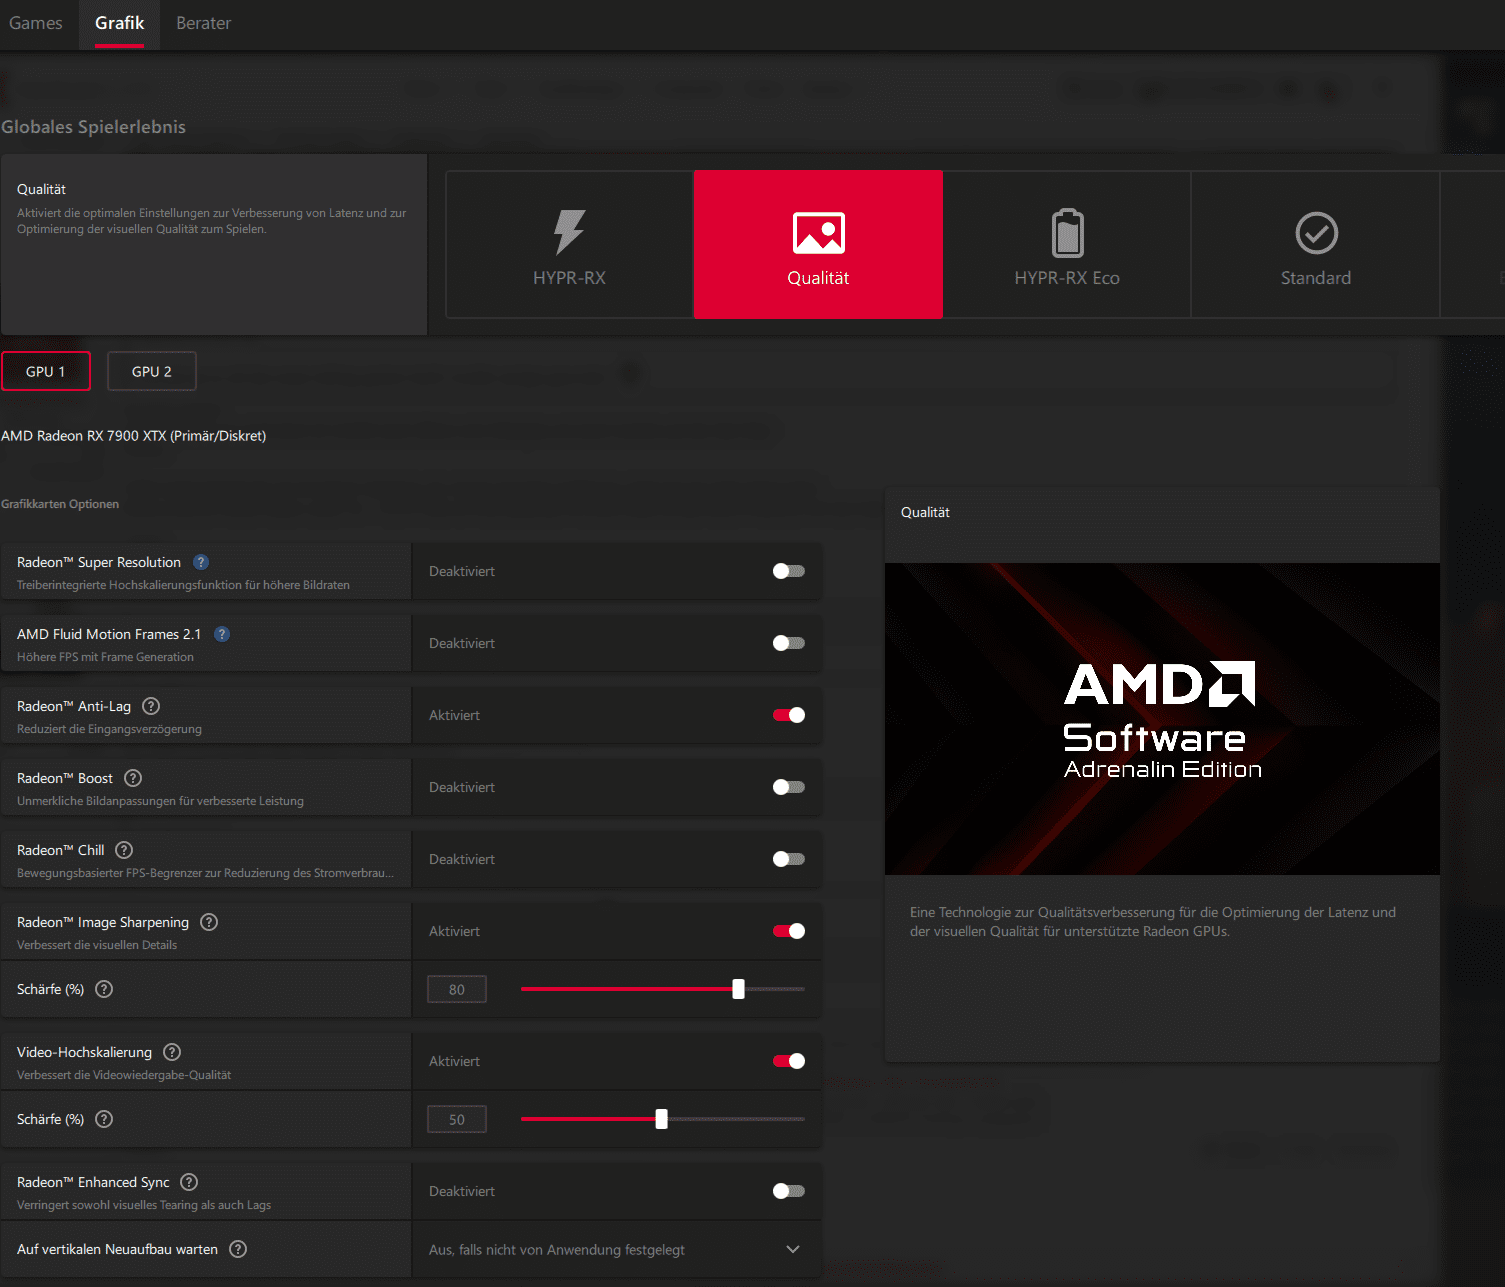Screen dimensions: 1505x1287
Task: Turn on AMD Fluid Motion Frames 2.1
Action: tap(789, 643)
